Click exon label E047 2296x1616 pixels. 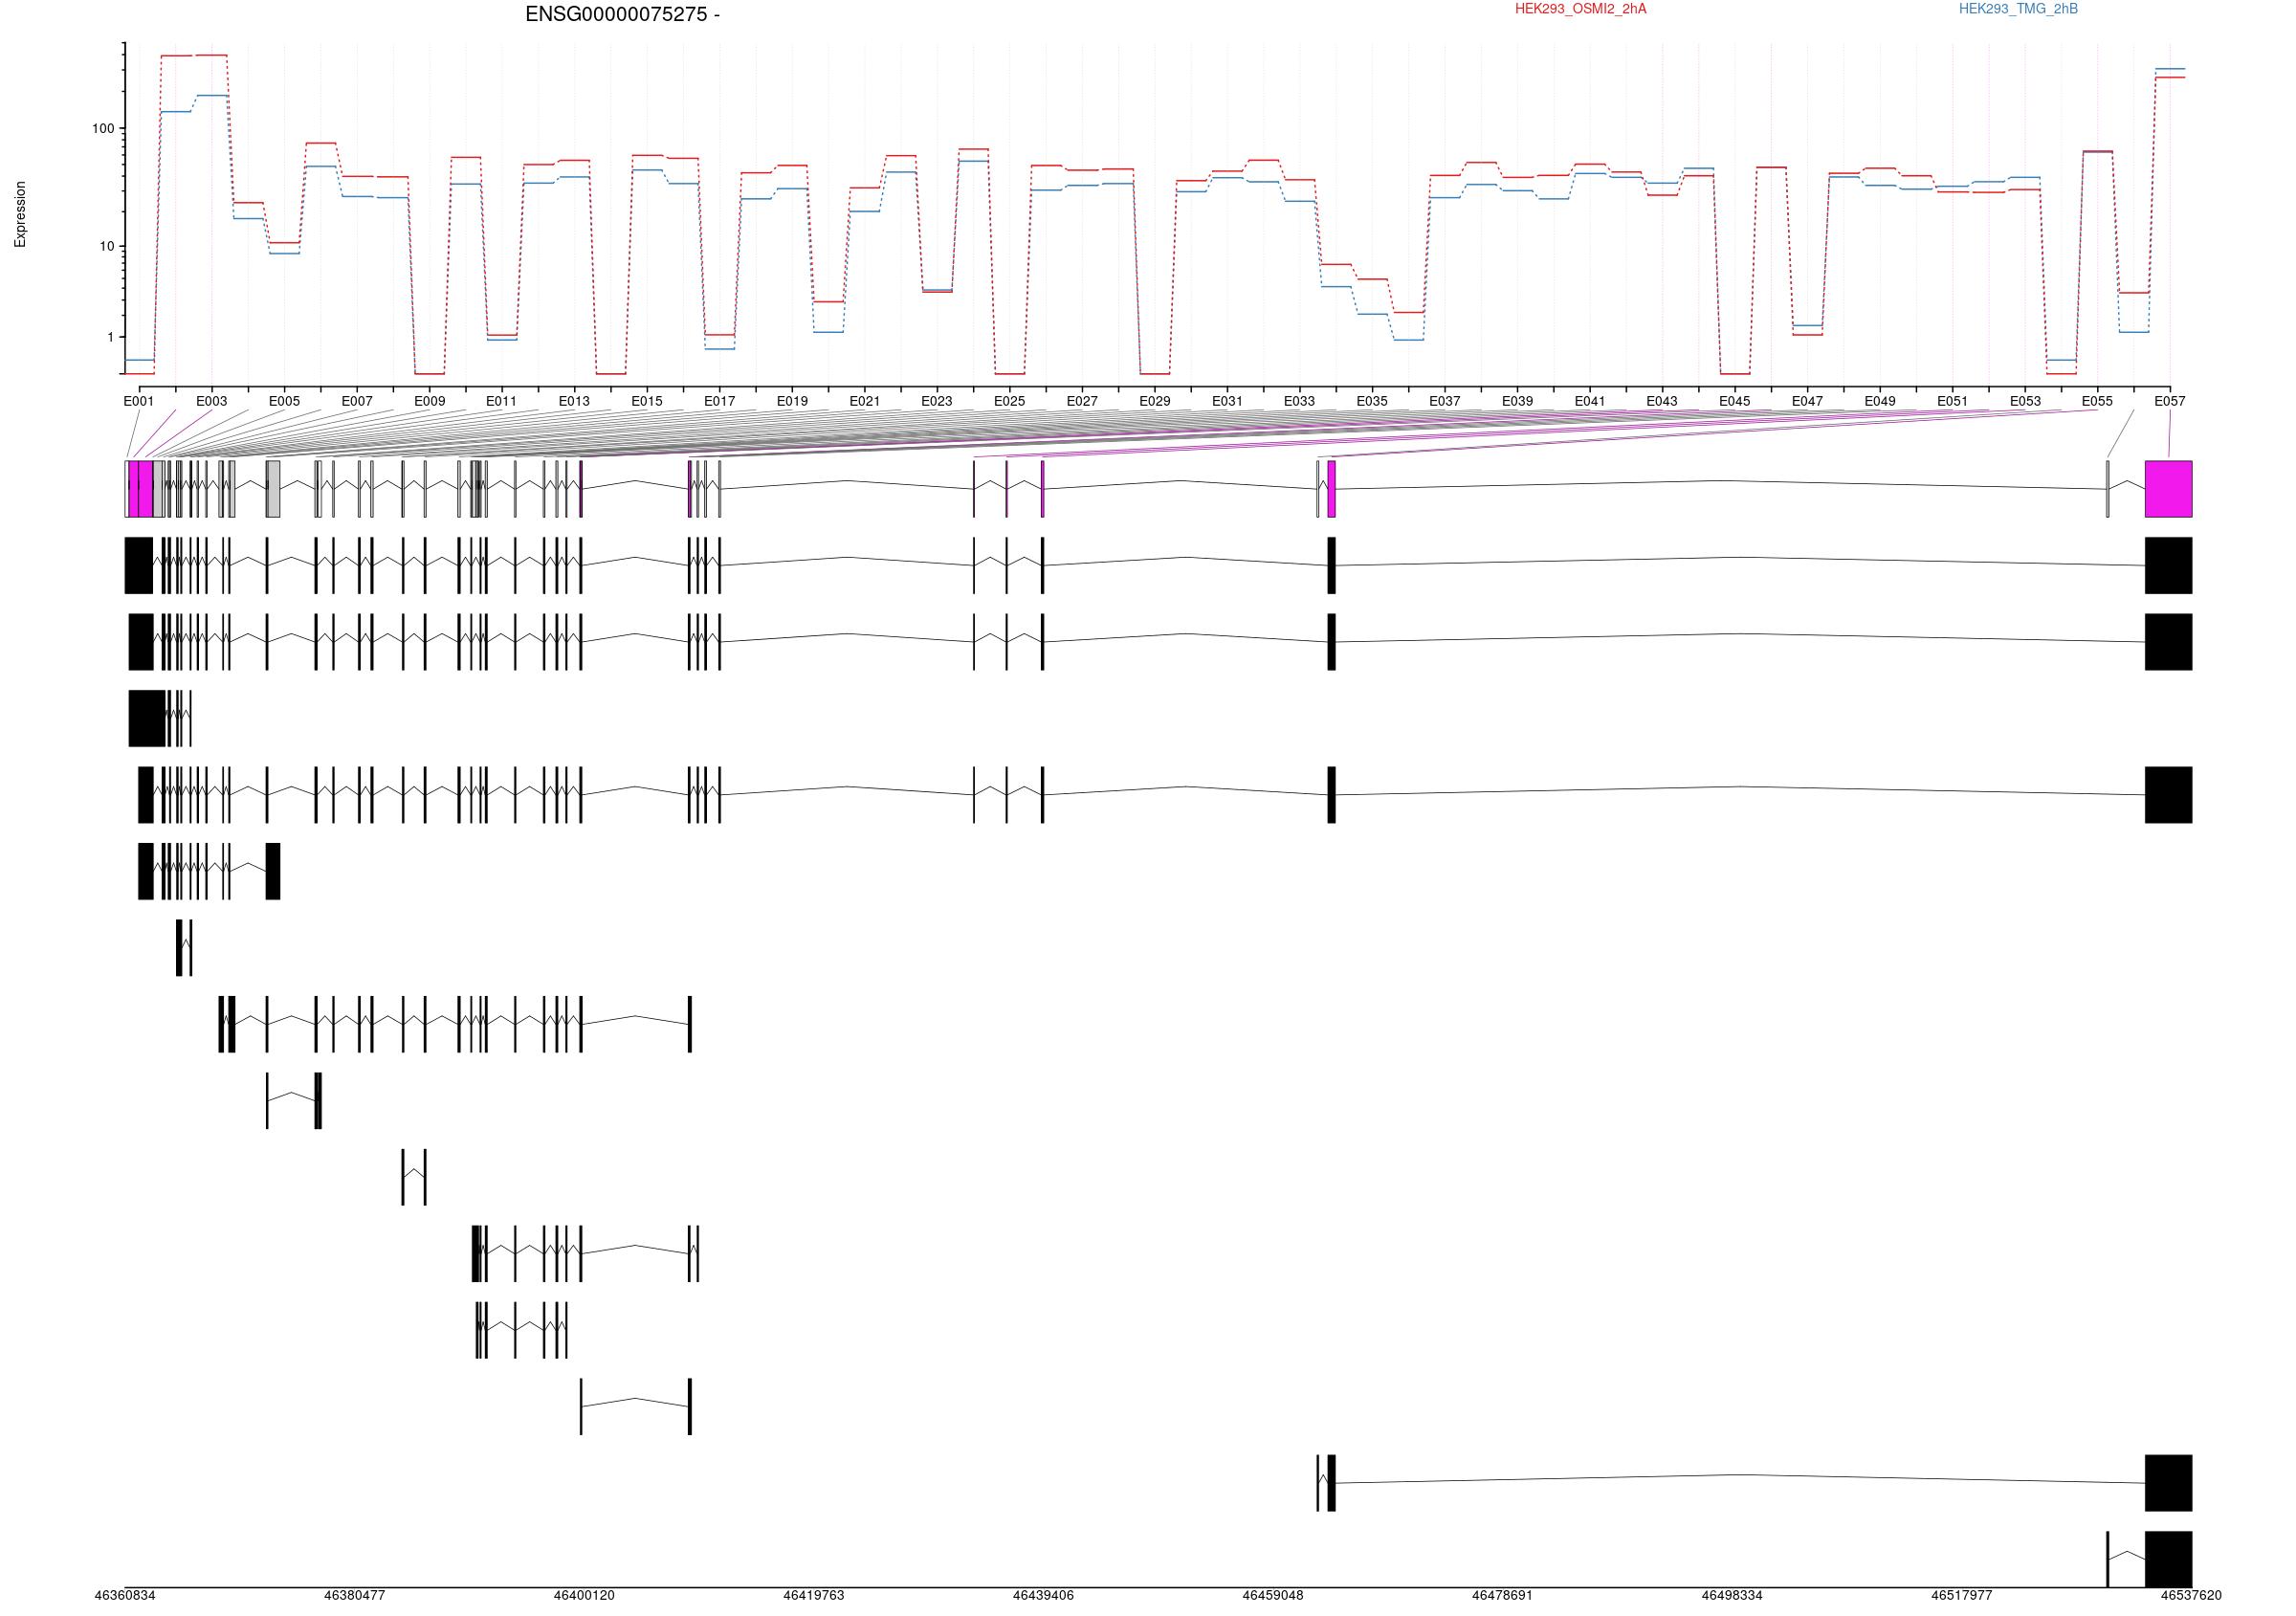tap(1807, 401)
